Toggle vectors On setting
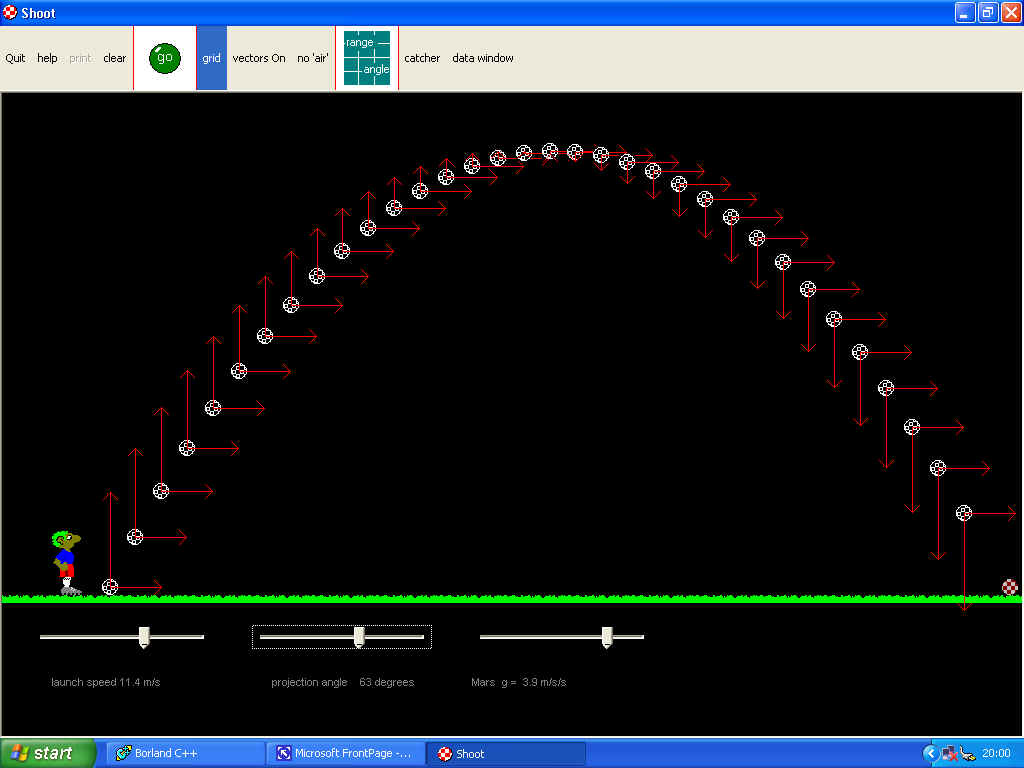 259,58
